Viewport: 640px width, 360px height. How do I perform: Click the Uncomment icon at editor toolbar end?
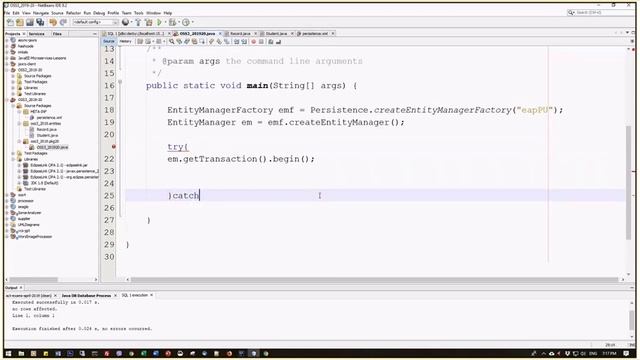pyautogui.click(x=278, y=42)
